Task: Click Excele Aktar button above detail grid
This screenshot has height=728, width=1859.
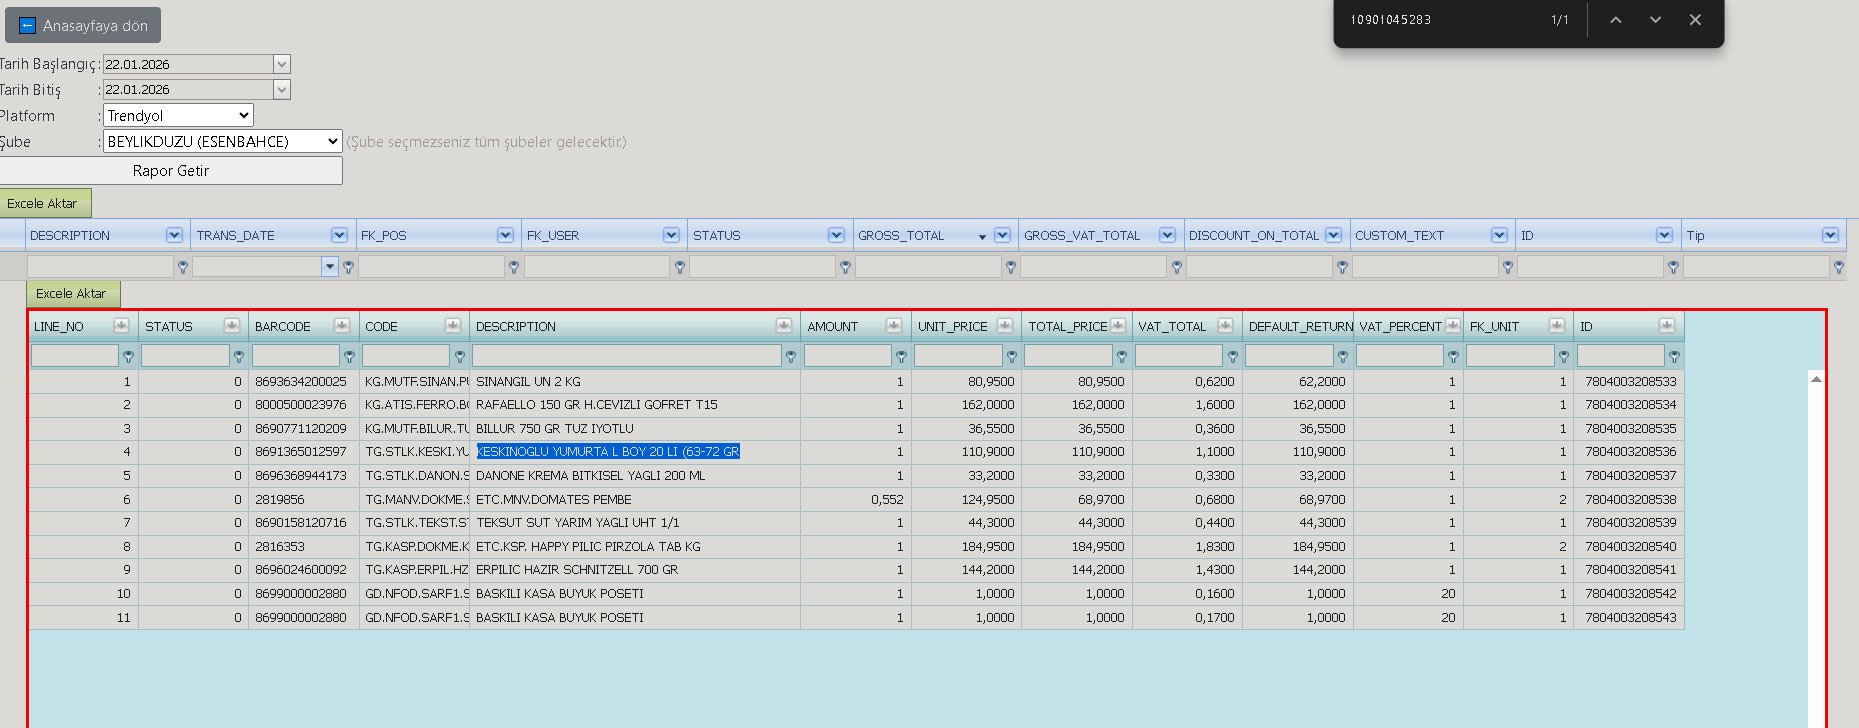Action: pos(73,293)
